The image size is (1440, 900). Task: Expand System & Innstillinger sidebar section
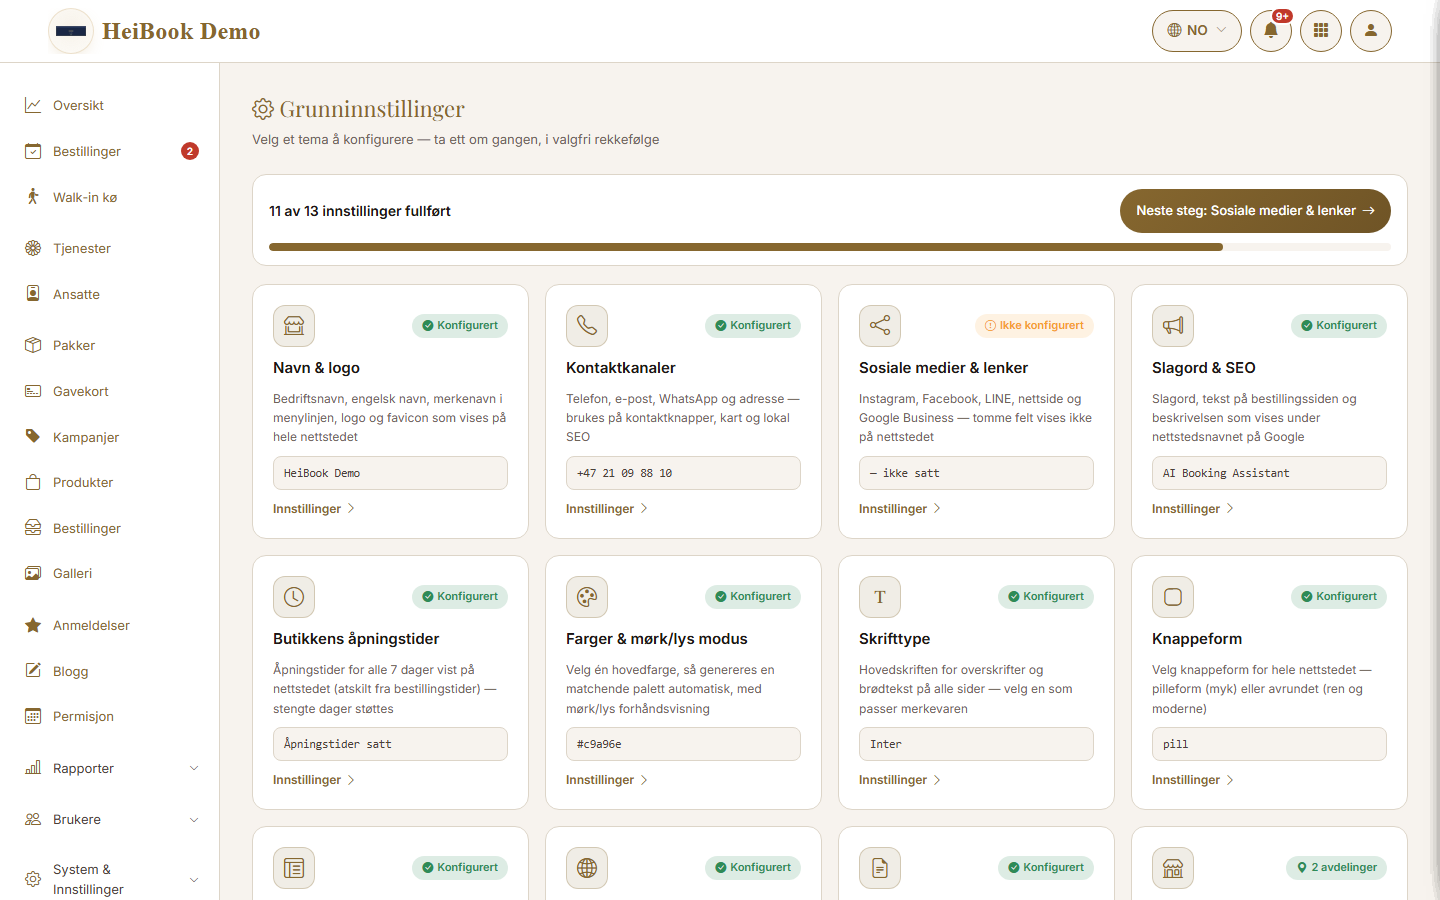tap(110, 879)
